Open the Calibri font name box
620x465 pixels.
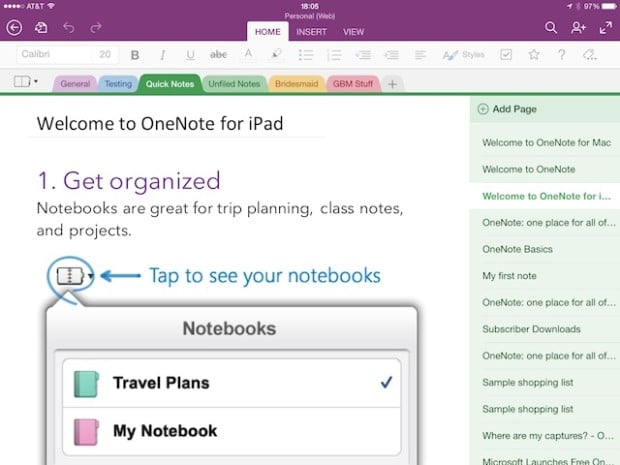tap(53, 55)
